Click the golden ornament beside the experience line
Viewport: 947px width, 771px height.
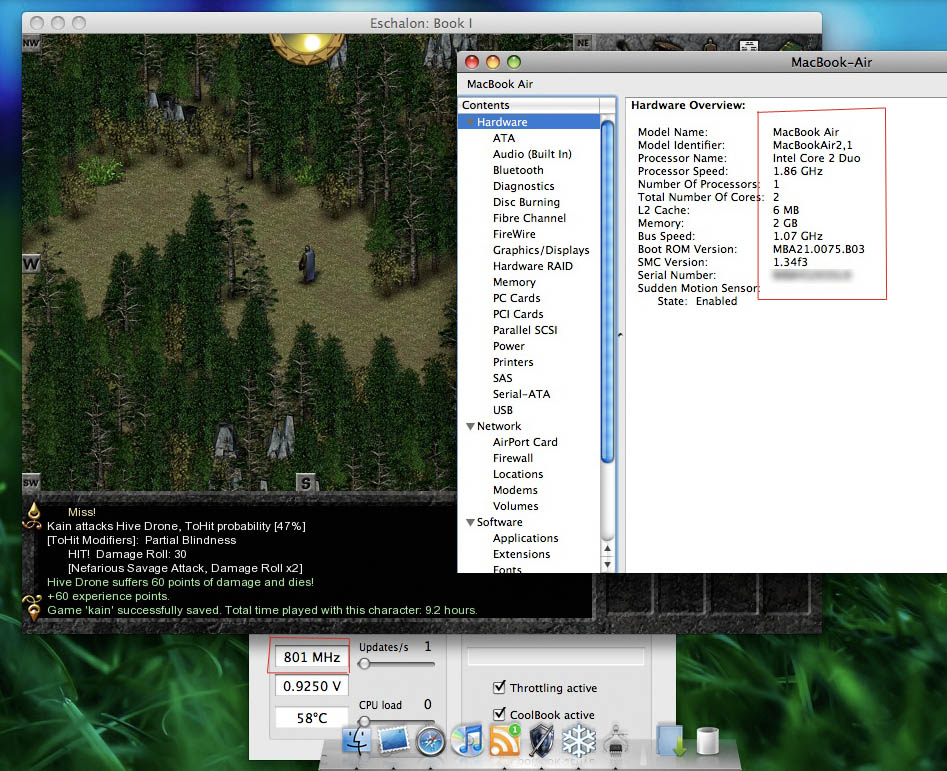tap(32, 606)
